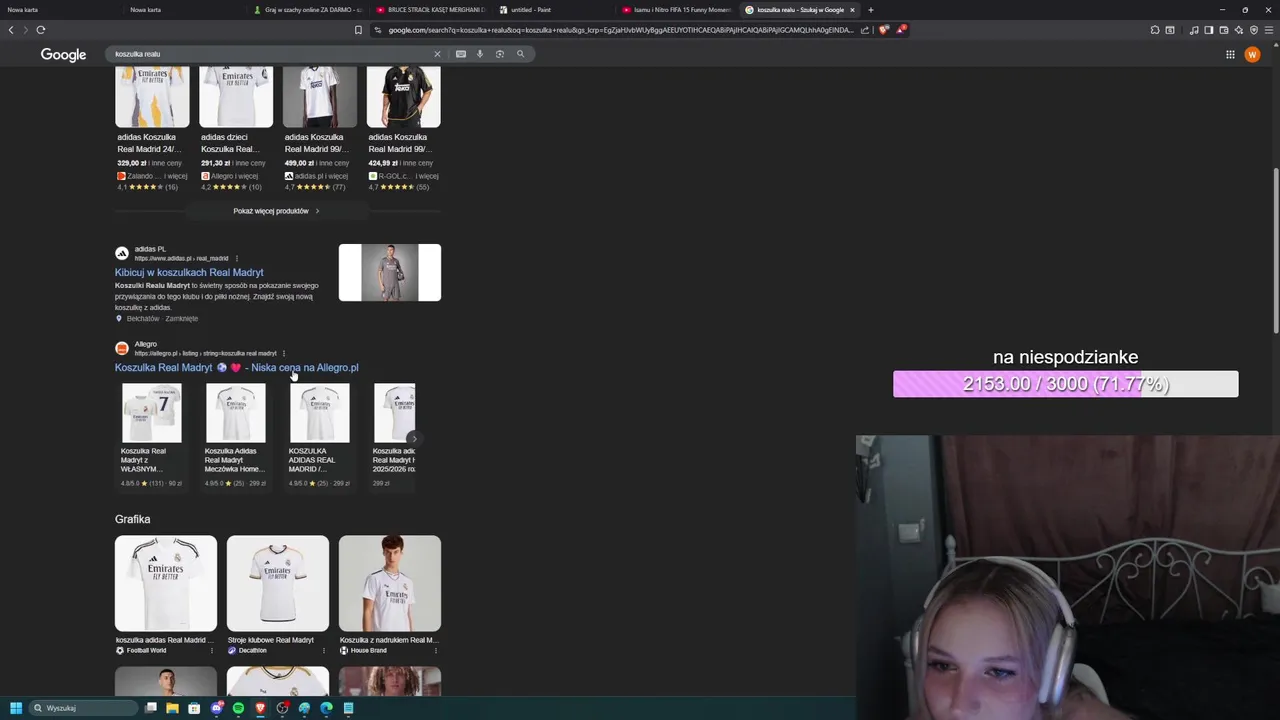This screenshot has width=1280, height=720.
Task: Open House Brand 'Koszulka z nadrukiem' image
Action: (x=389, y=584)
